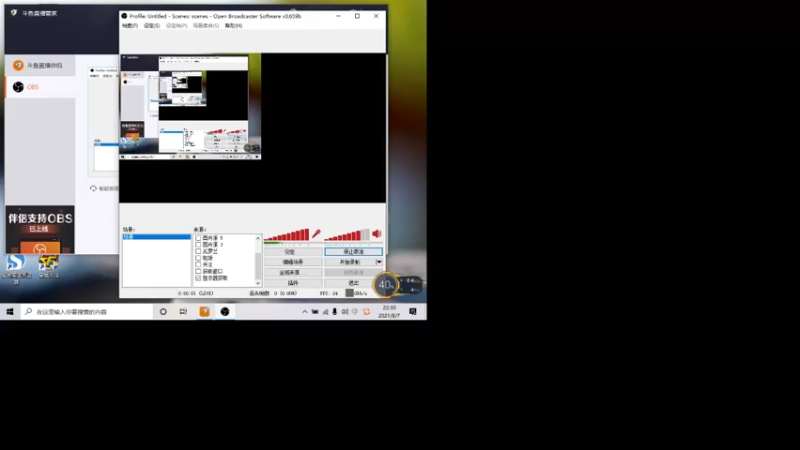The image size is (800, 450).
Task: Click the grey bitrate indicator square in status bar
Action: (349, 293)
